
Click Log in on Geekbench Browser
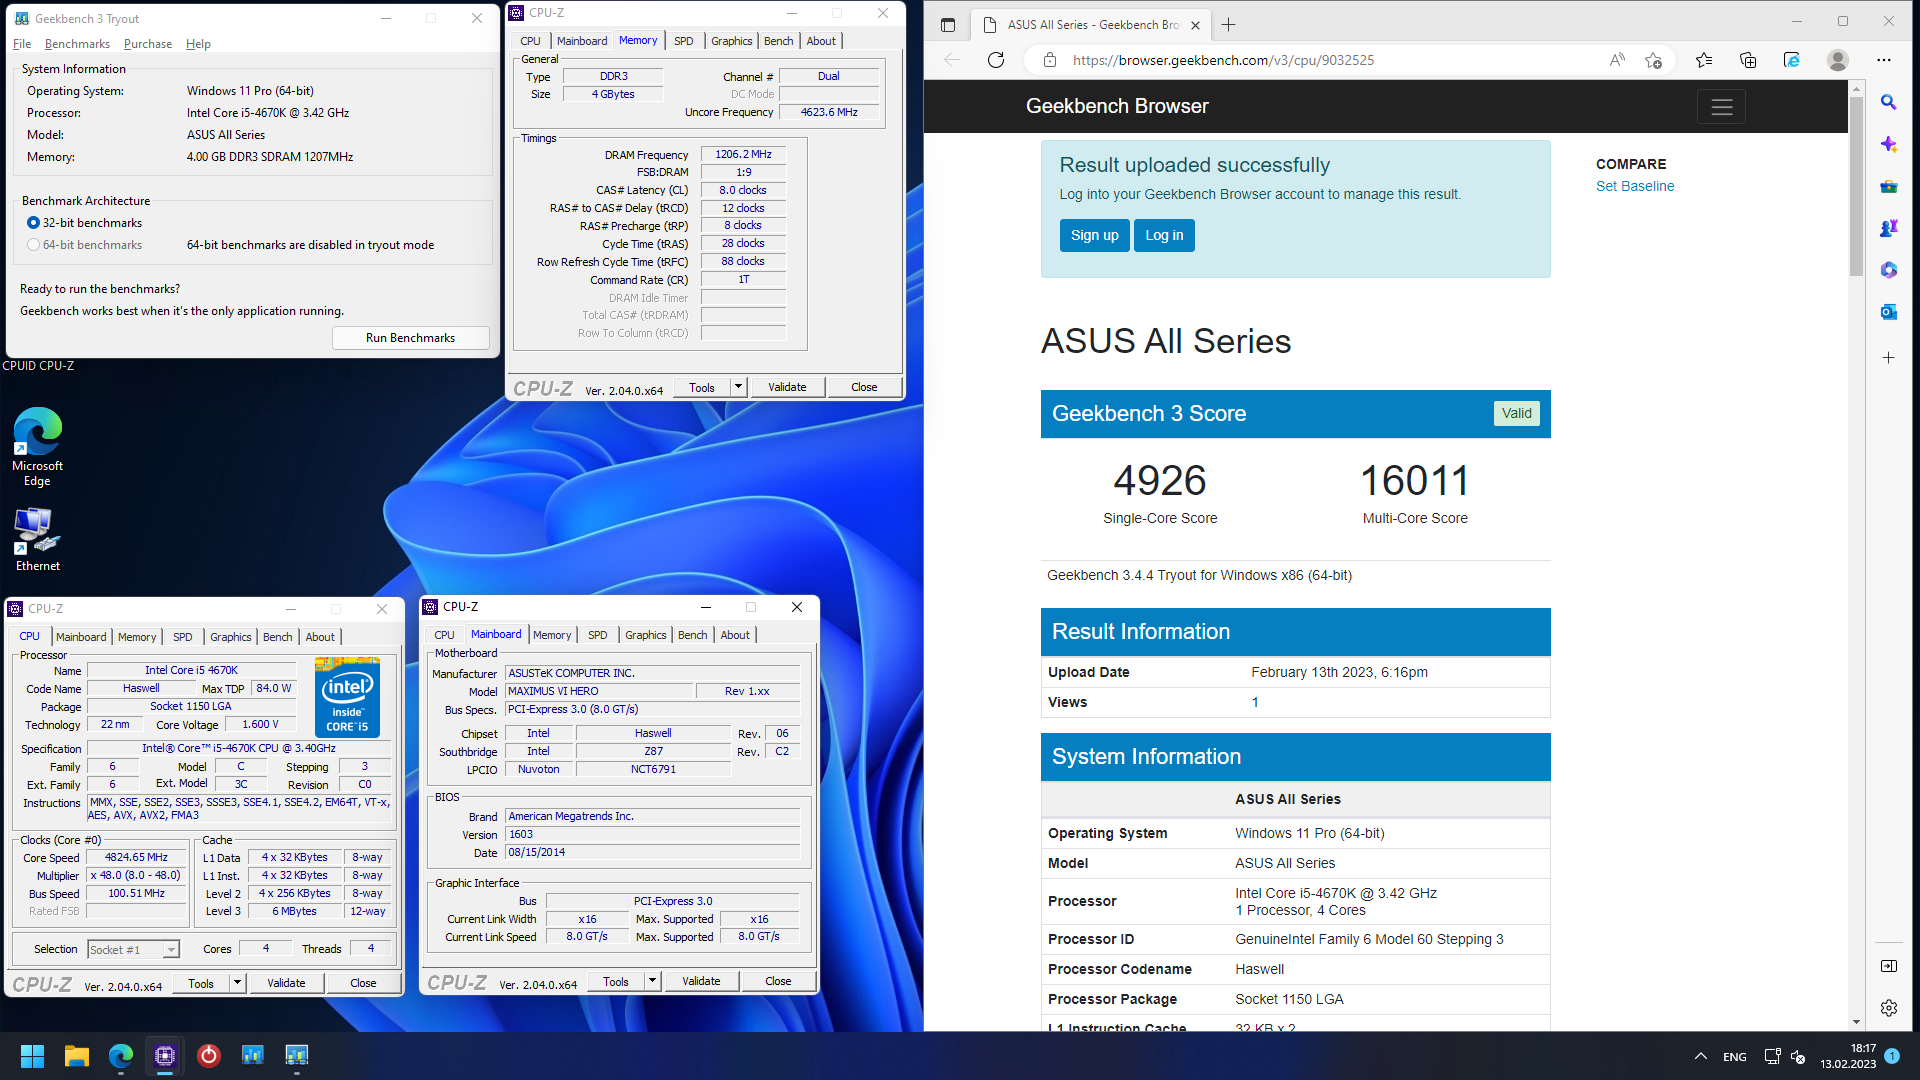(1164, 235)
